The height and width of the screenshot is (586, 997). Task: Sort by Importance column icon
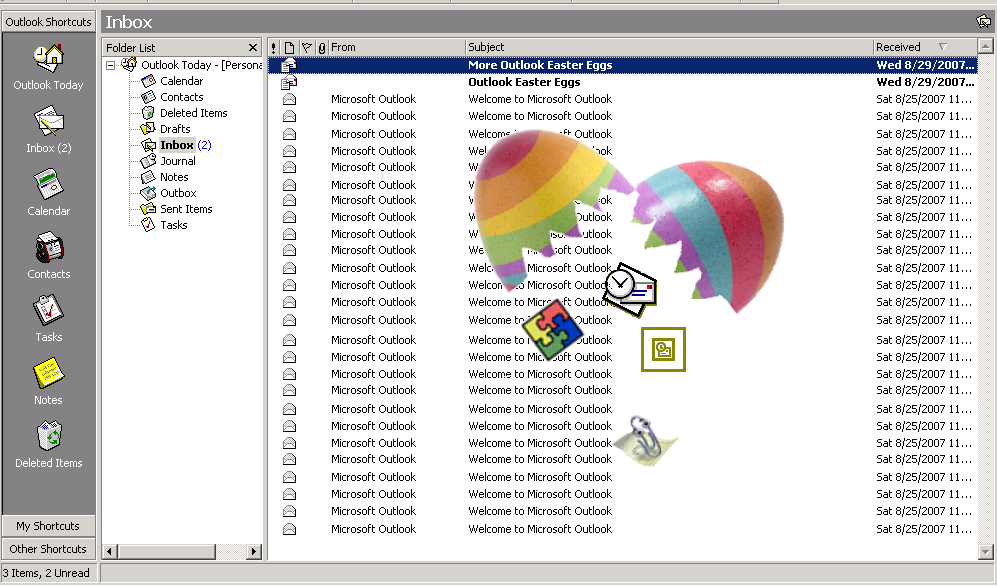tap(273, 48)
